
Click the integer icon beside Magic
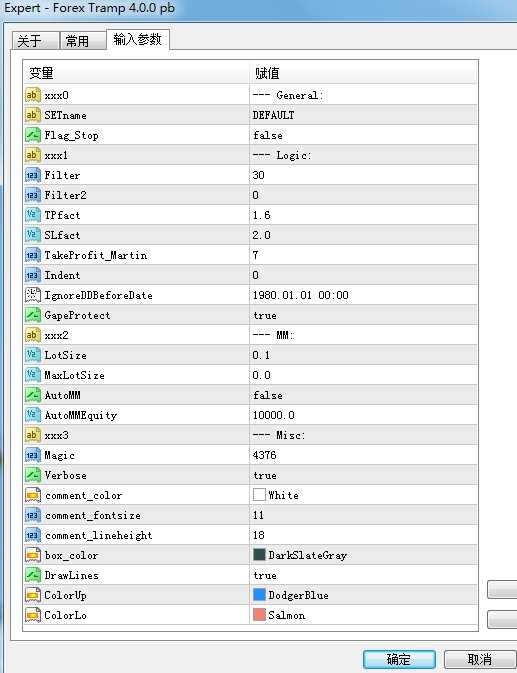point(33,455)
